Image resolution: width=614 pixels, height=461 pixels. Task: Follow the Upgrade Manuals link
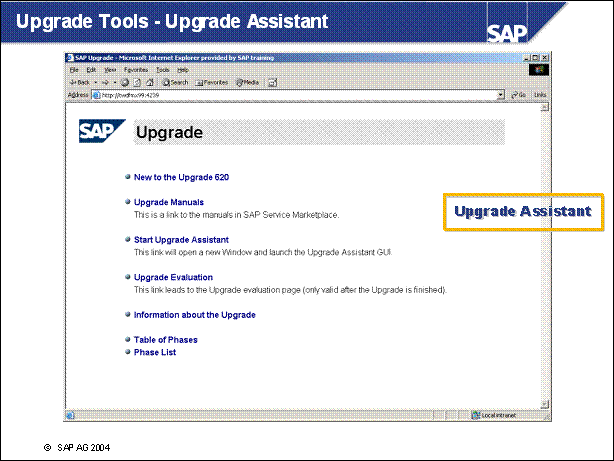tap(168, 202)
